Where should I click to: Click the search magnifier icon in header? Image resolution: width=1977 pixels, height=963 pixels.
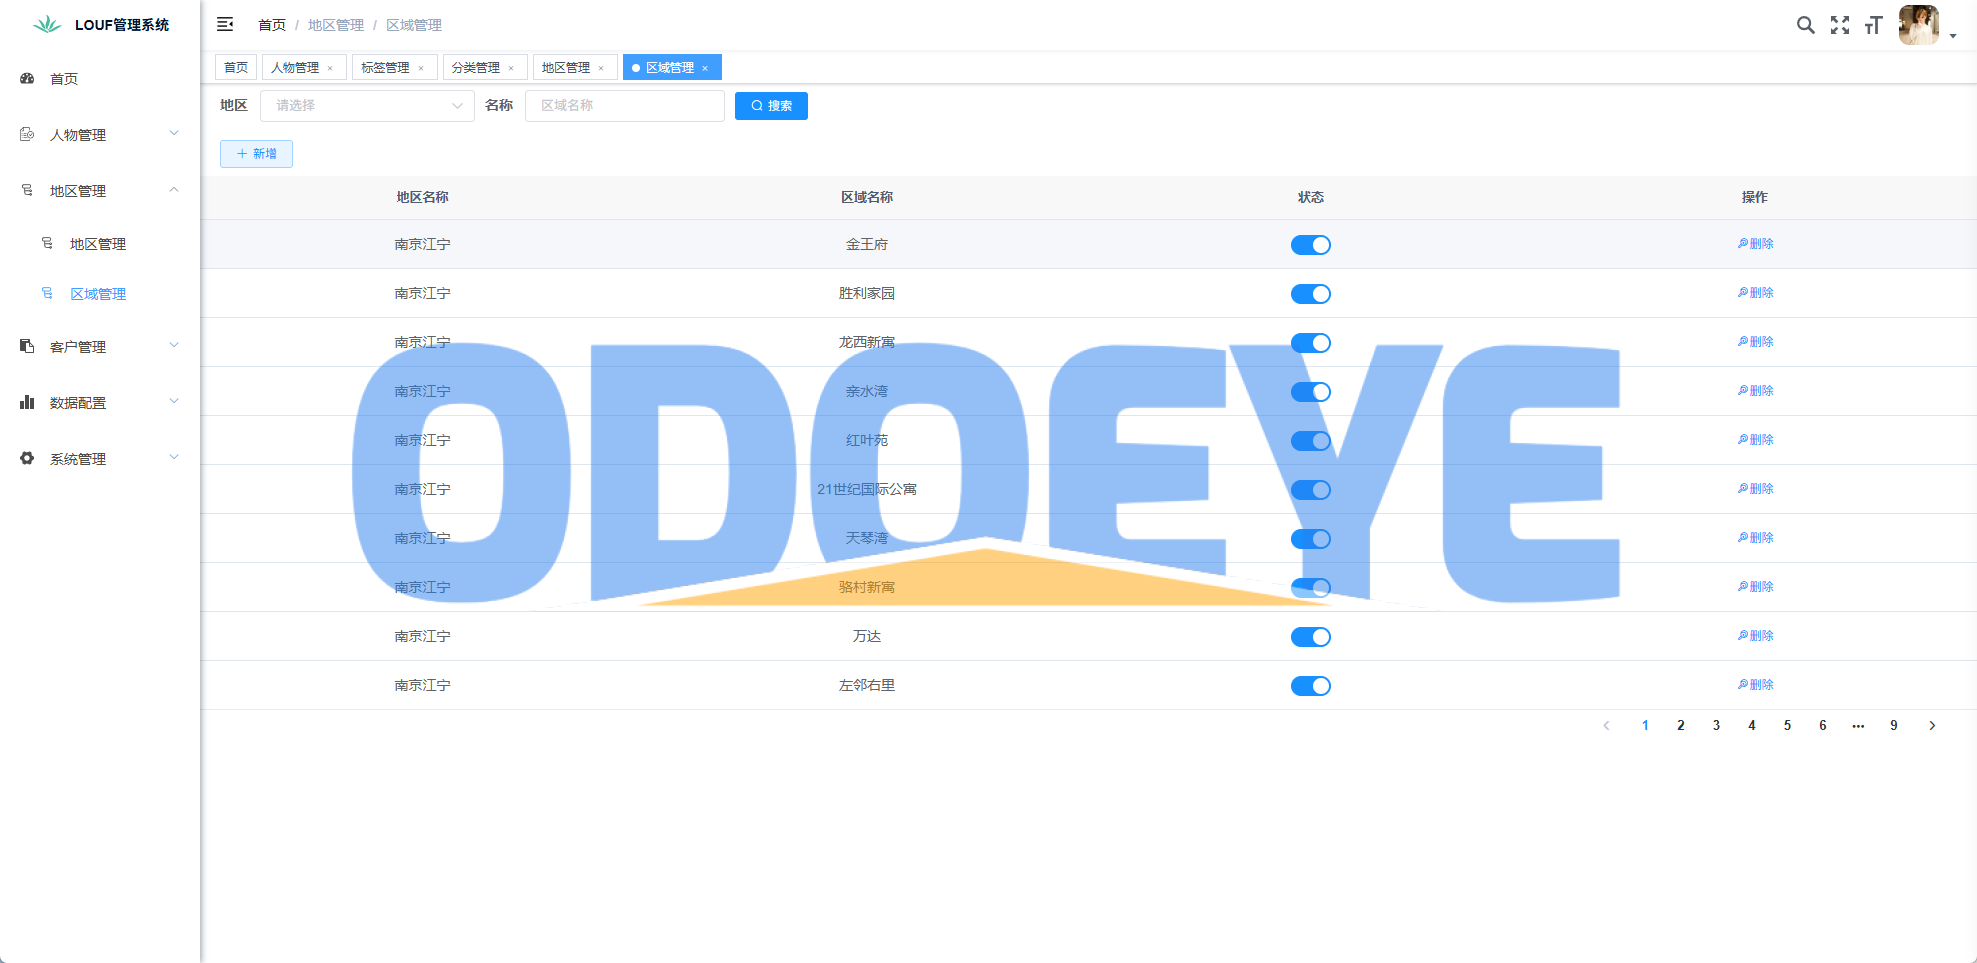(x=1805, y=25)
